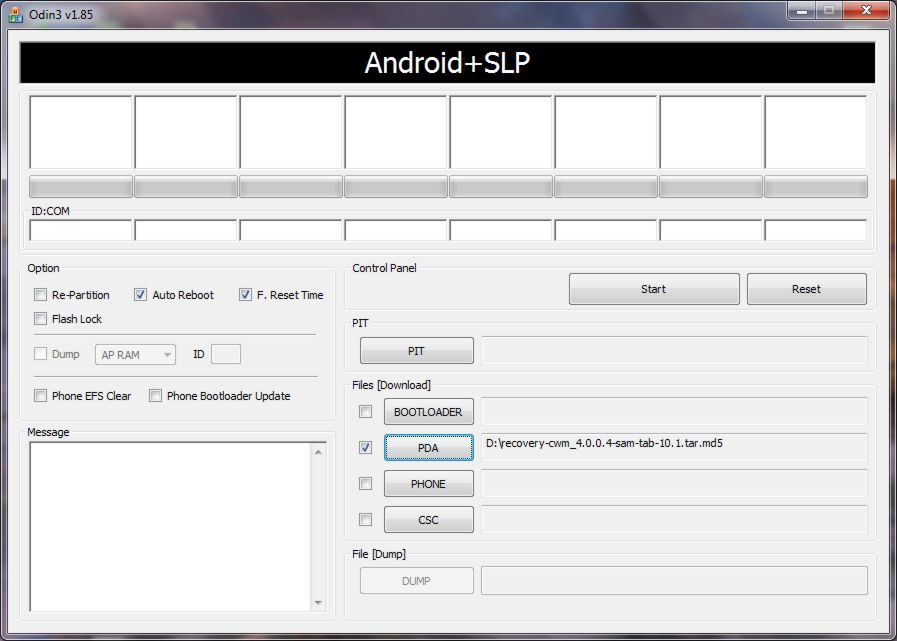Uncheck the box next to PDA
Viewport: 897px width, 641px height.
(x=365, y=448)
